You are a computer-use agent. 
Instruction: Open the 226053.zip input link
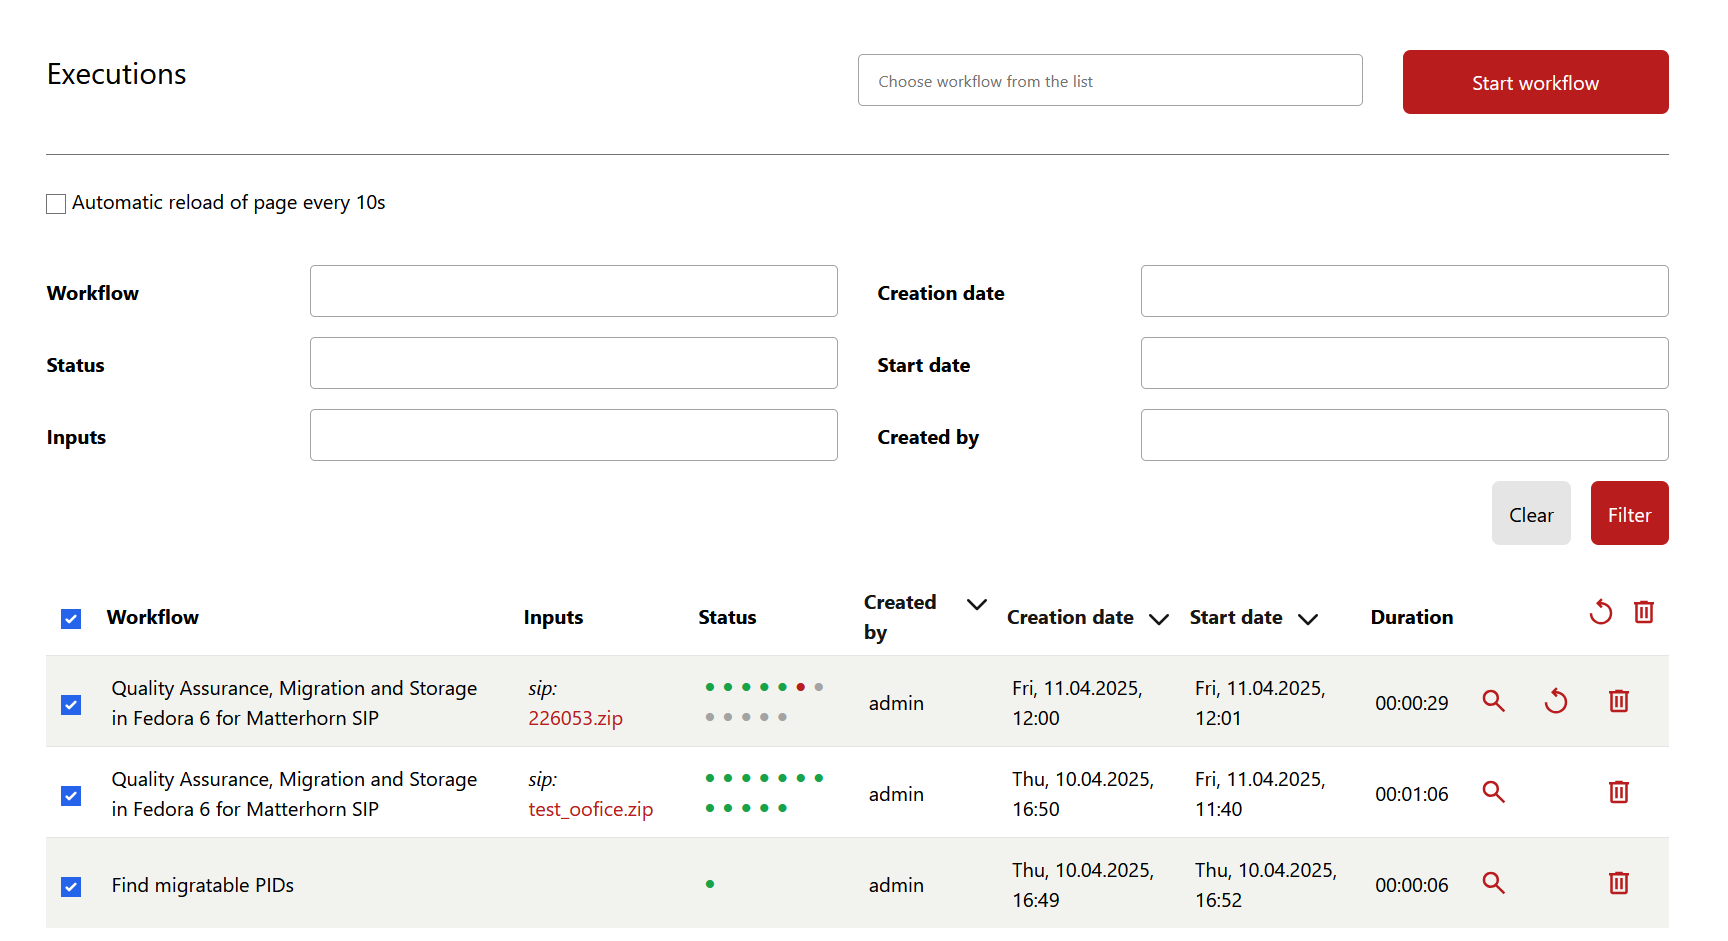[575, 718]
